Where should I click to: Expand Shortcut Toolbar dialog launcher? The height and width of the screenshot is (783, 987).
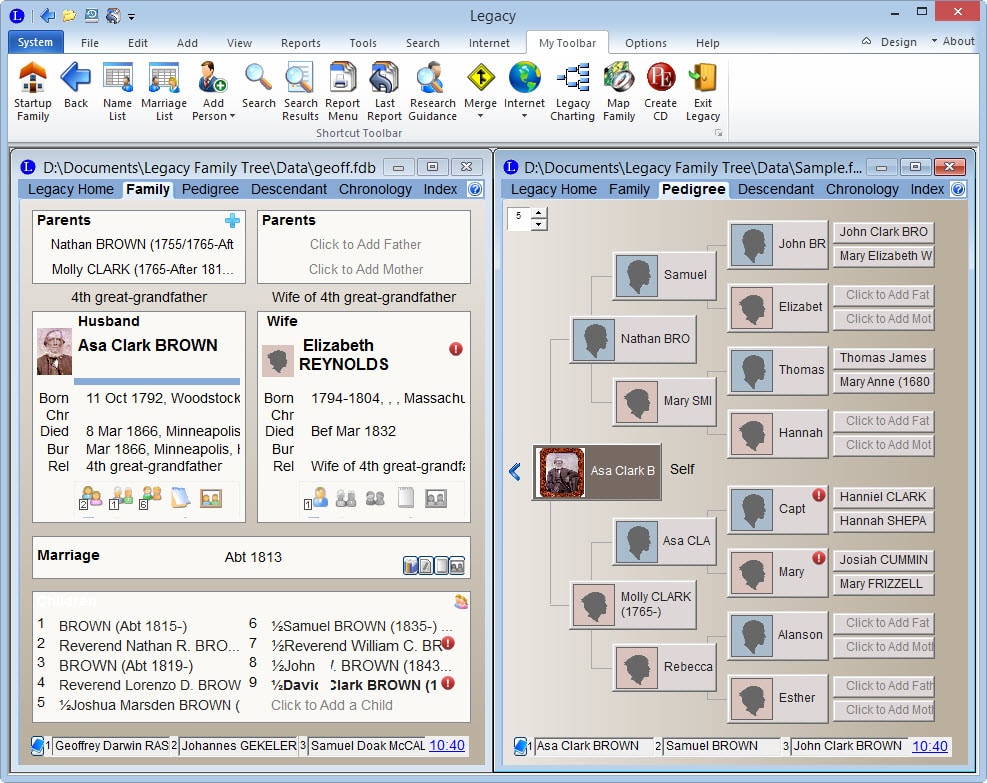pos(718,133)
